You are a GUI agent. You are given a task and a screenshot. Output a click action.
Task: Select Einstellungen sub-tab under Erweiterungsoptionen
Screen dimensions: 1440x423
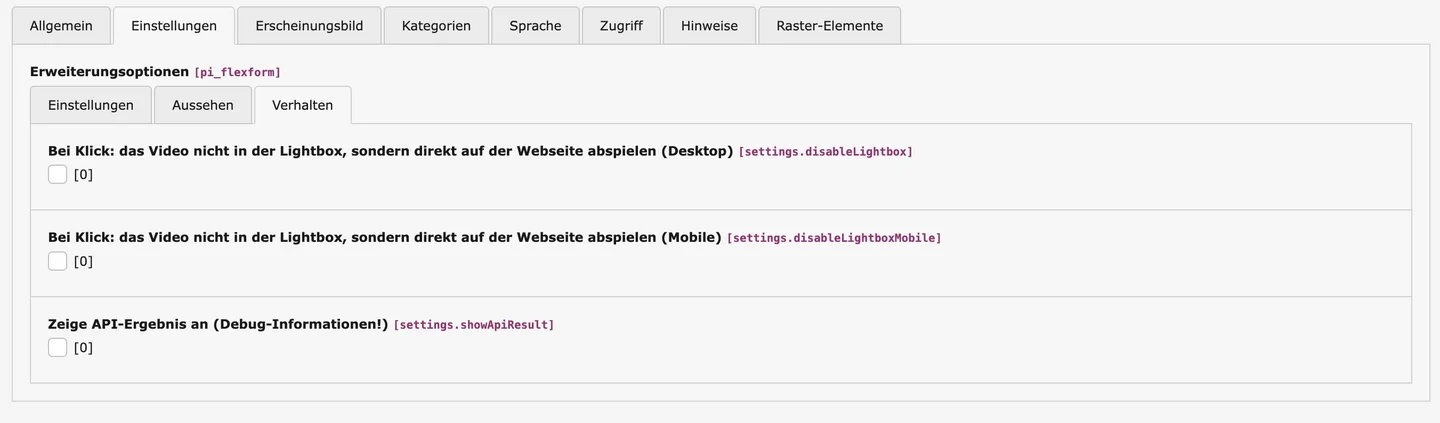(x=91, y=105)
